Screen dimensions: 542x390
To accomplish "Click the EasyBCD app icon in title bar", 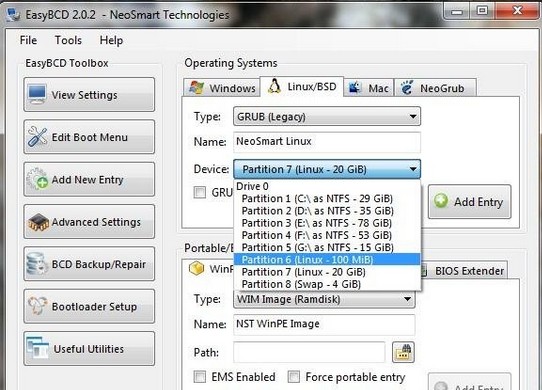I will pyautogui.click(x=13, y=15).
